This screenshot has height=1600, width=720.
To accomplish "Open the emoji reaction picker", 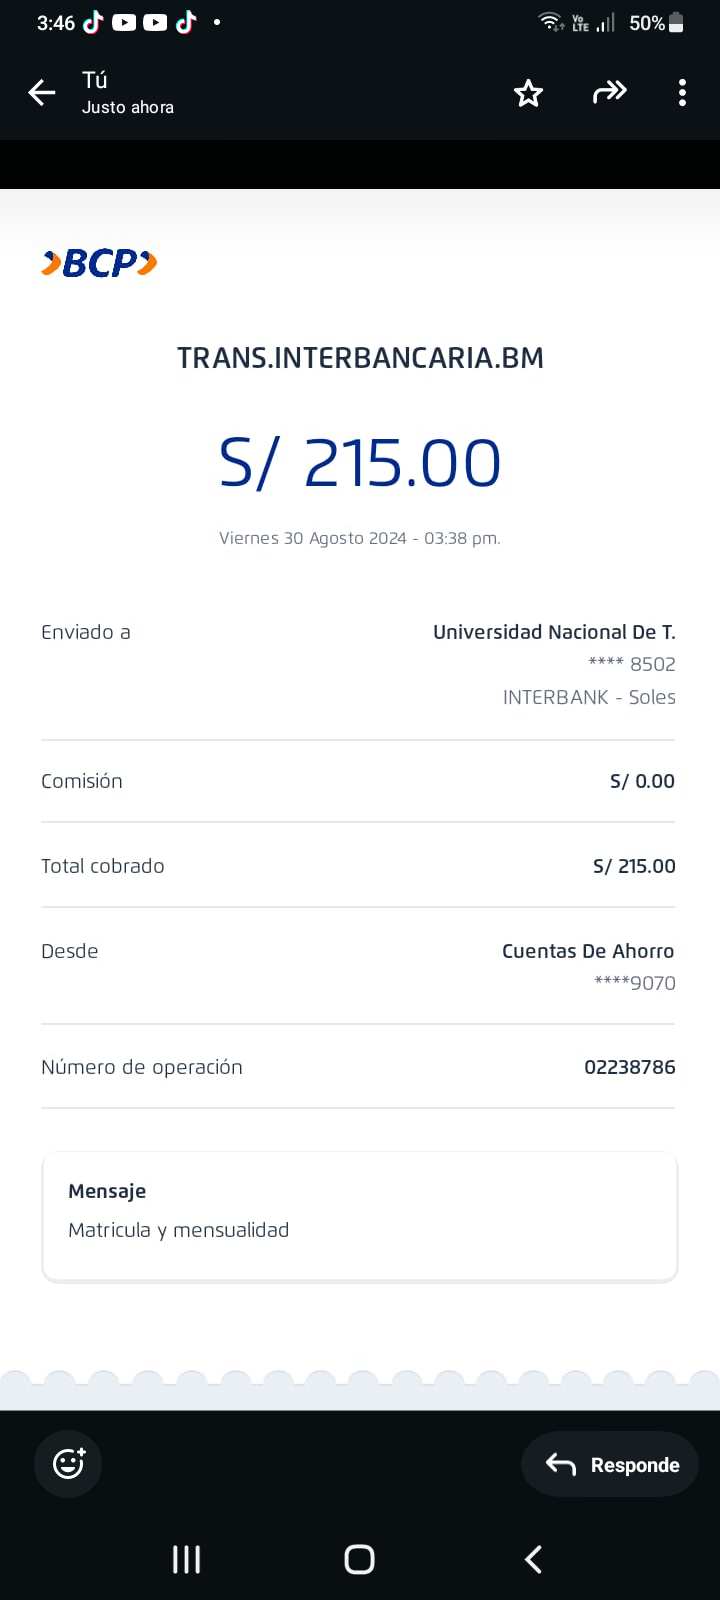I will pyautogui.click(x=68, y=1464).
